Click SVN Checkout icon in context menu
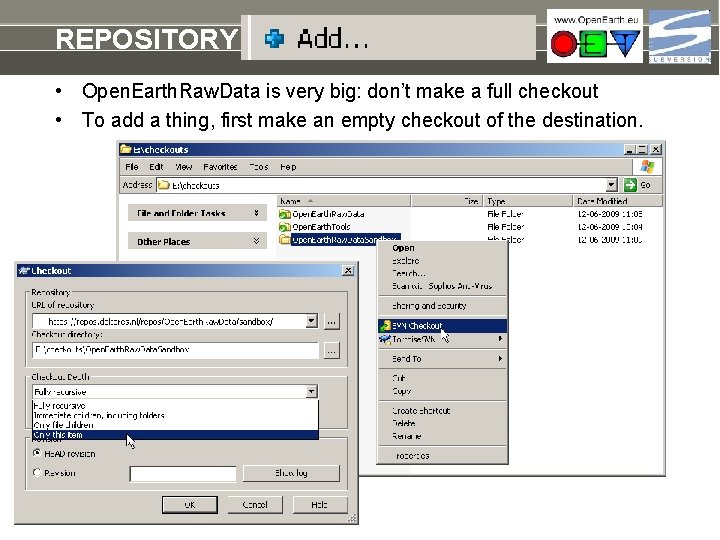 [x=385, y=326]
